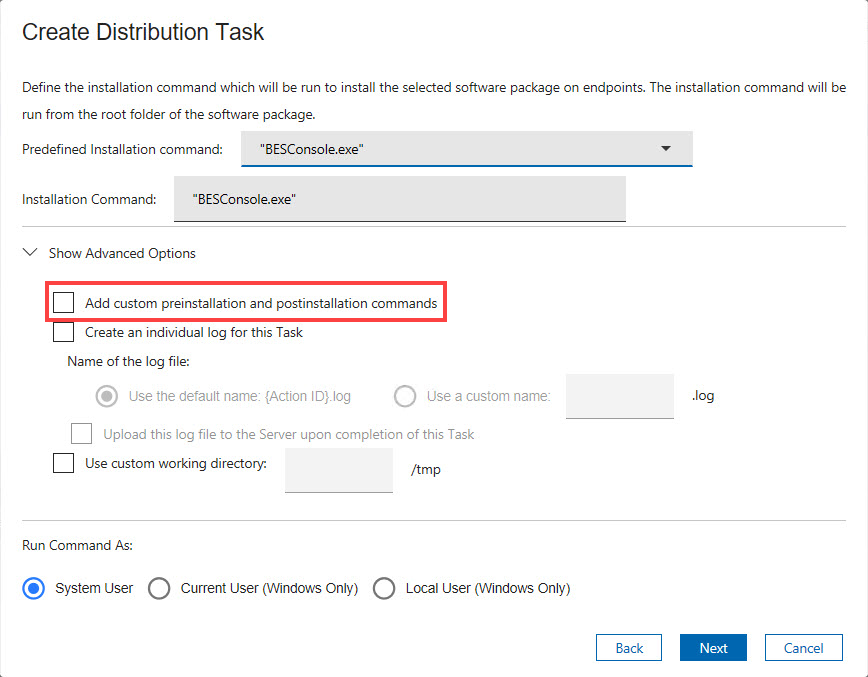Check "Use custom working directory"

63,463
